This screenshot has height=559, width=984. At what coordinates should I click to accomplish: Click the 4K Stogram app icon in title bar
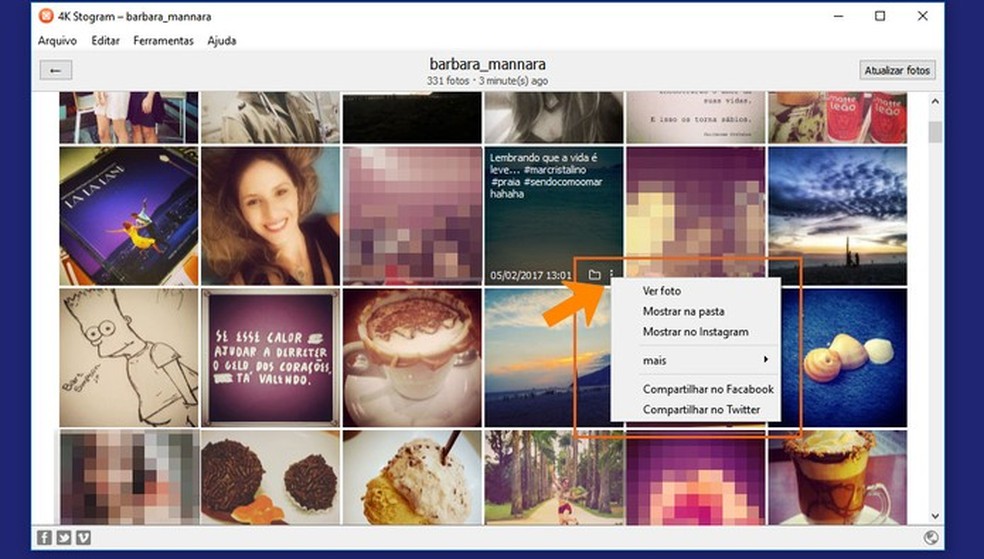pos(46,16)
